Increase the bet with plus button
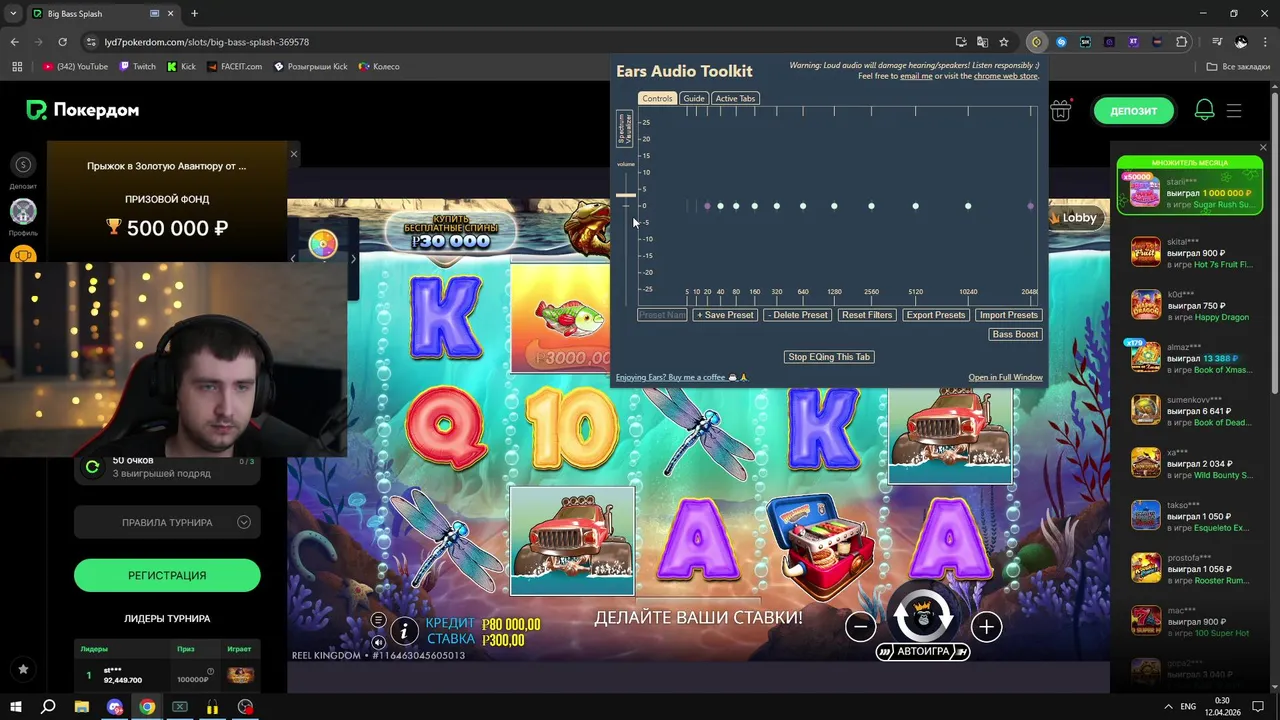 [x=986, y=627]
